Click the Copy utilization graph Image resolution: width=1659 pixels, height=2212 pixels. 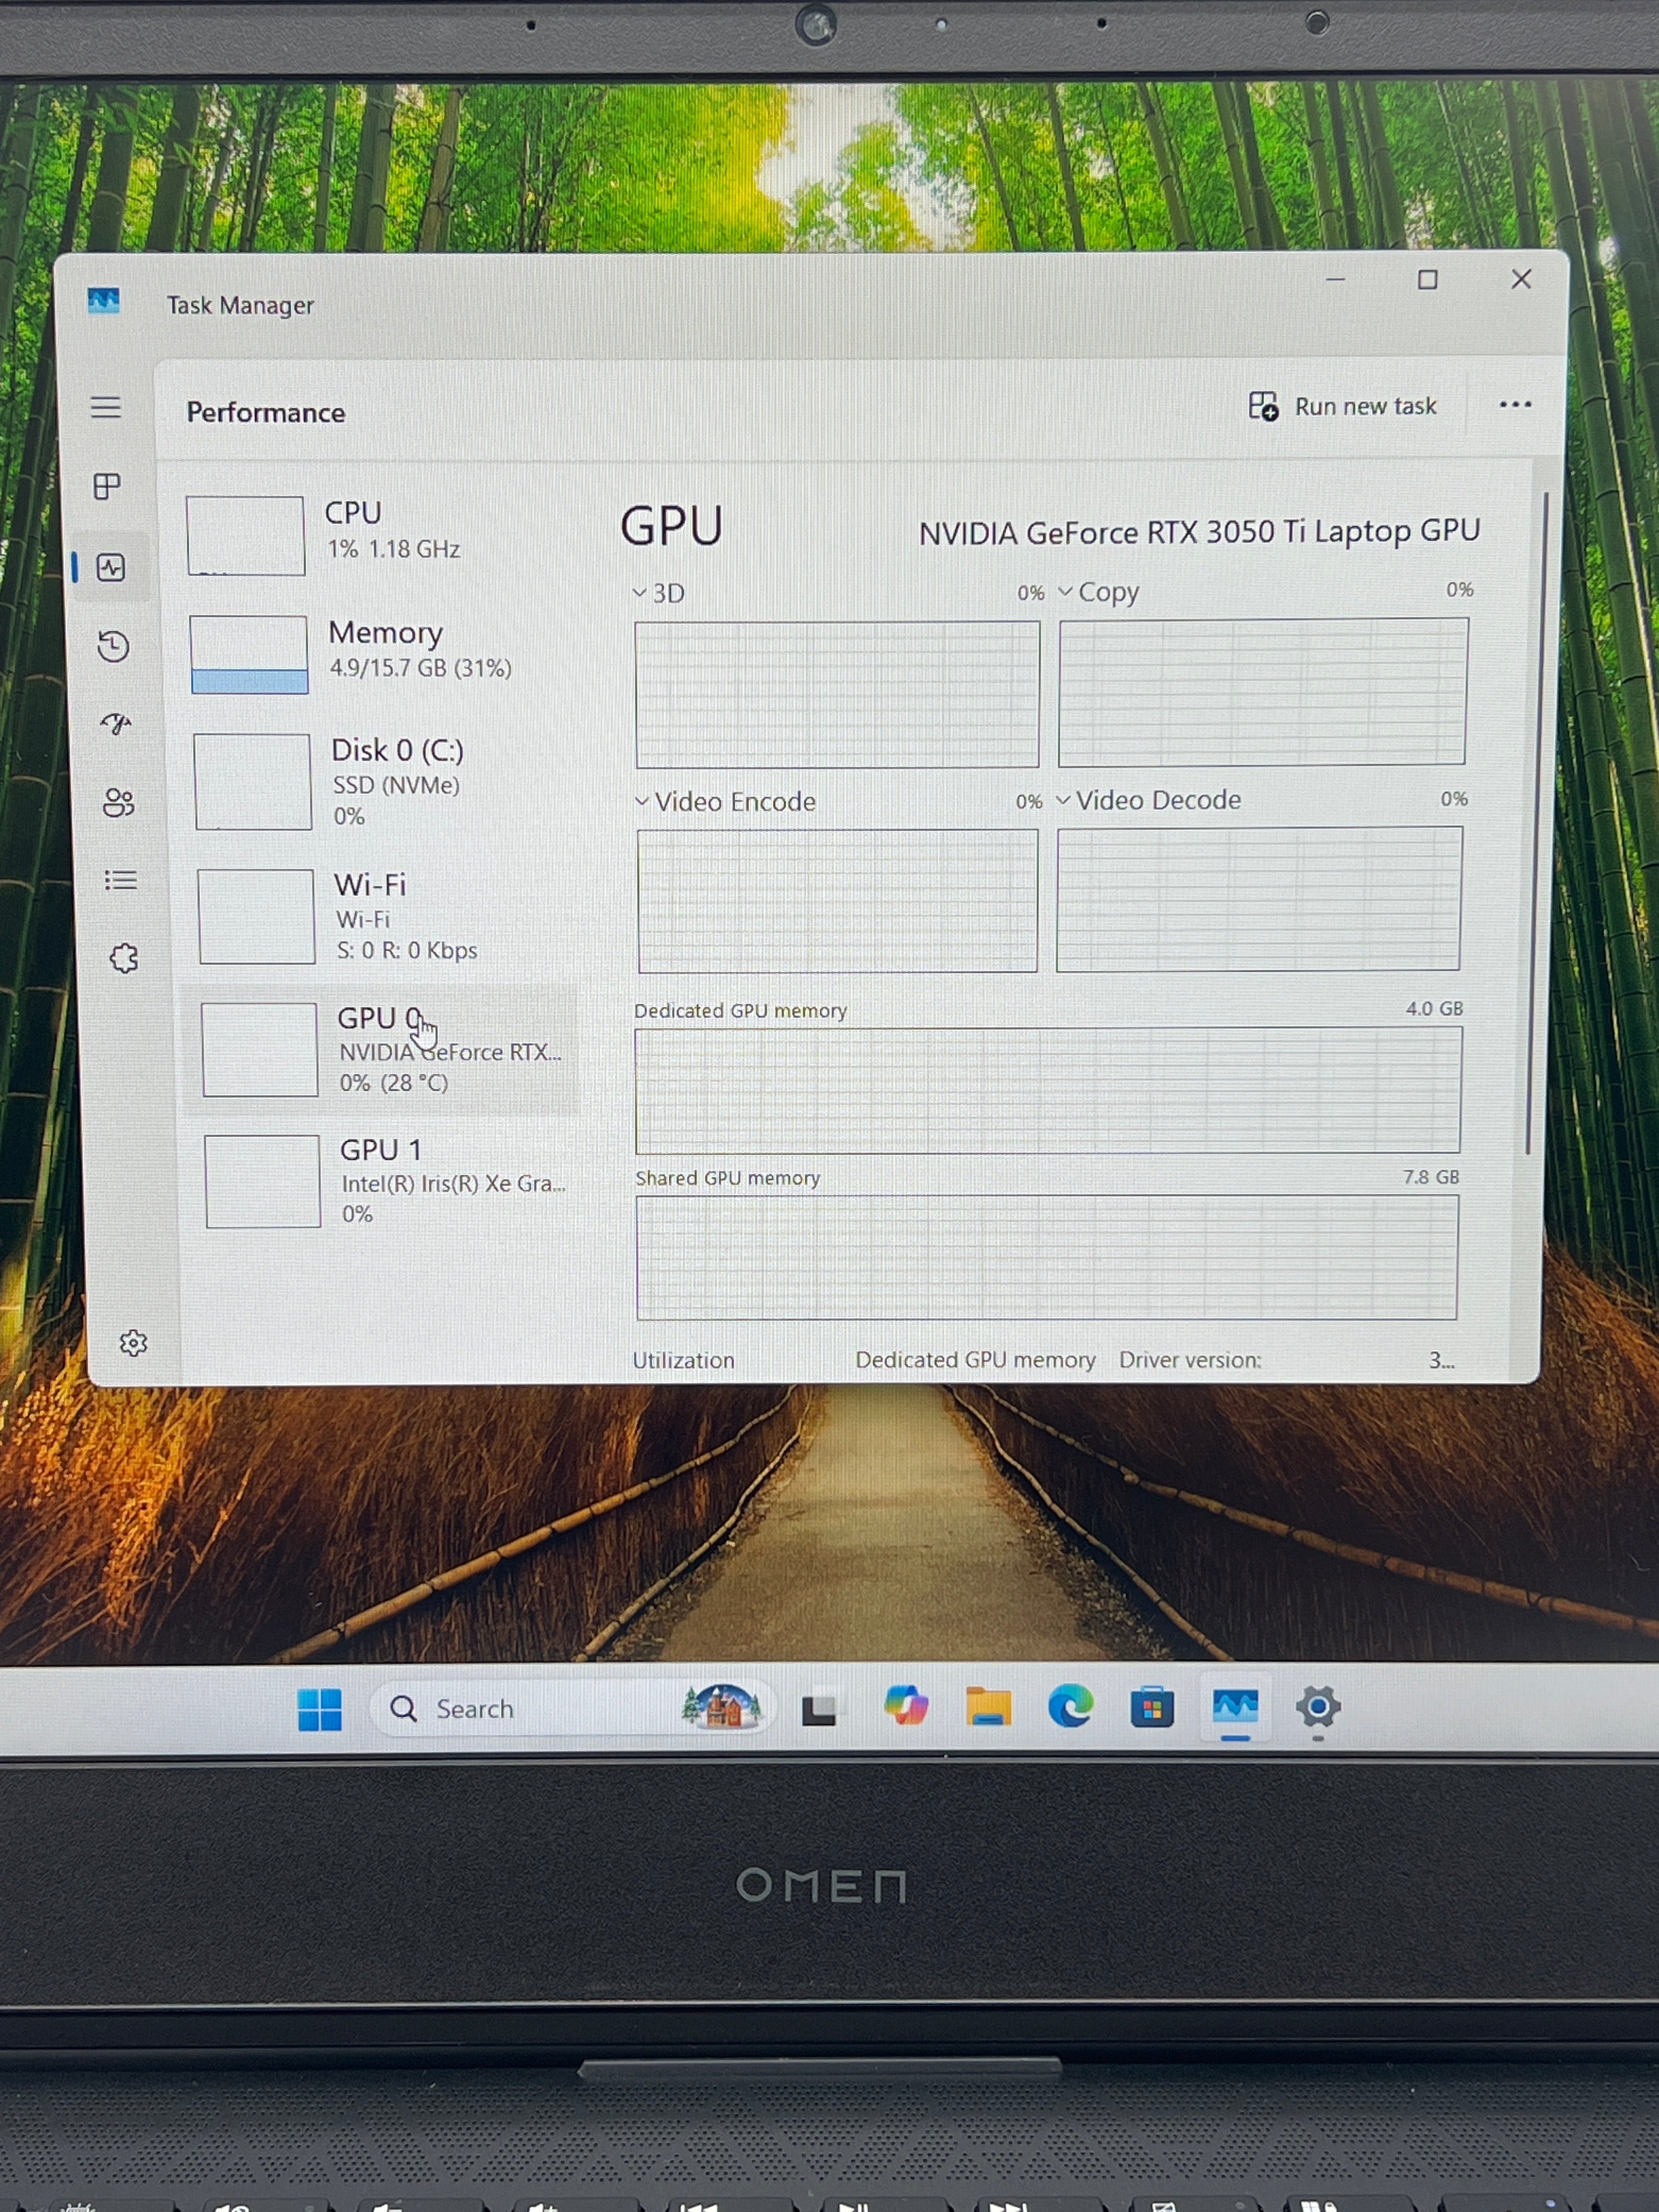[1263, 691]
